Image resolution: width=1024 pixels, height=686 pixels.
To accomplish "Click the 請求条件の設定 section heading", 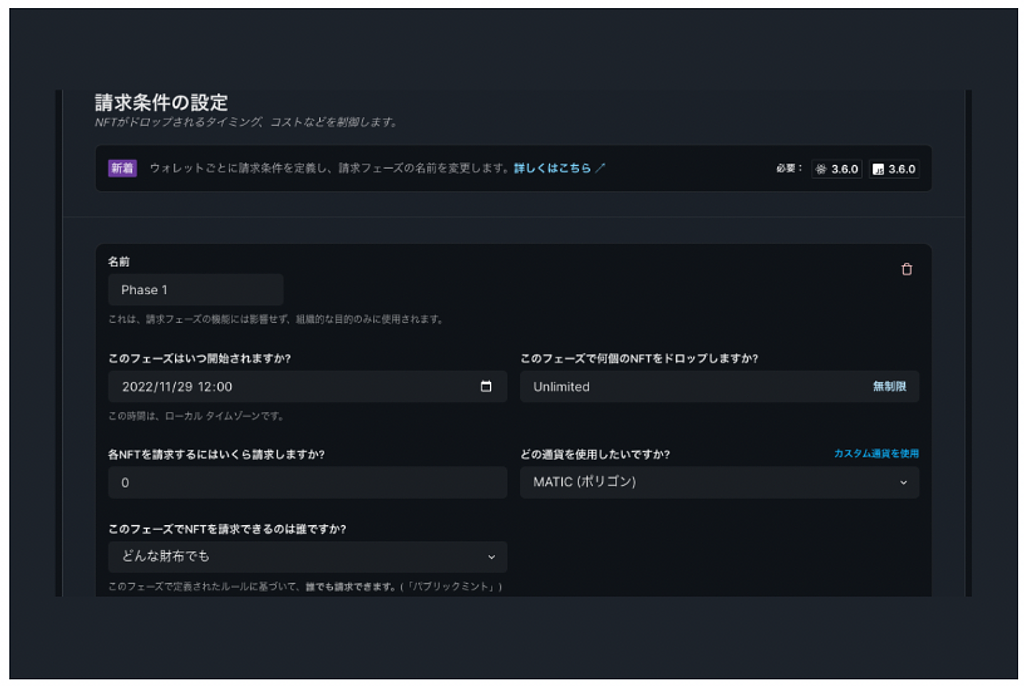I will (161, 102).
